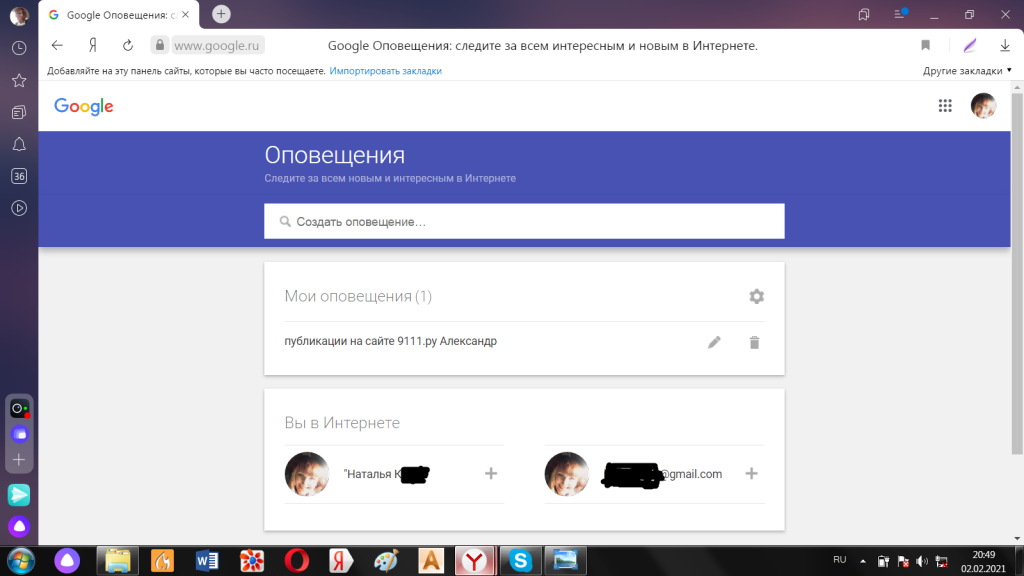Open favorites star in the sidebar
The width and height of the screenshot is (1024, 576).
(x=18, y=80)
